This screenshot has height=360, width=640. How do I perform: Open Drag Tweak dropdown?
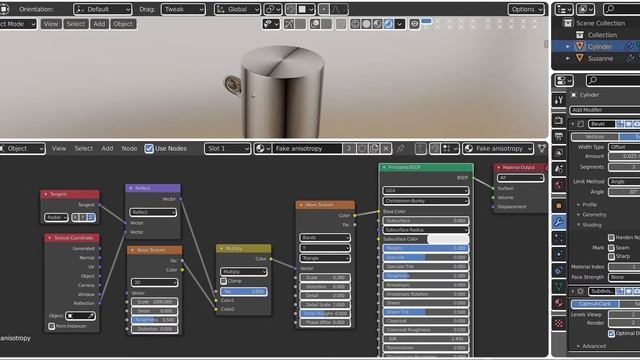pyautogui.click(x=183, y=9)
